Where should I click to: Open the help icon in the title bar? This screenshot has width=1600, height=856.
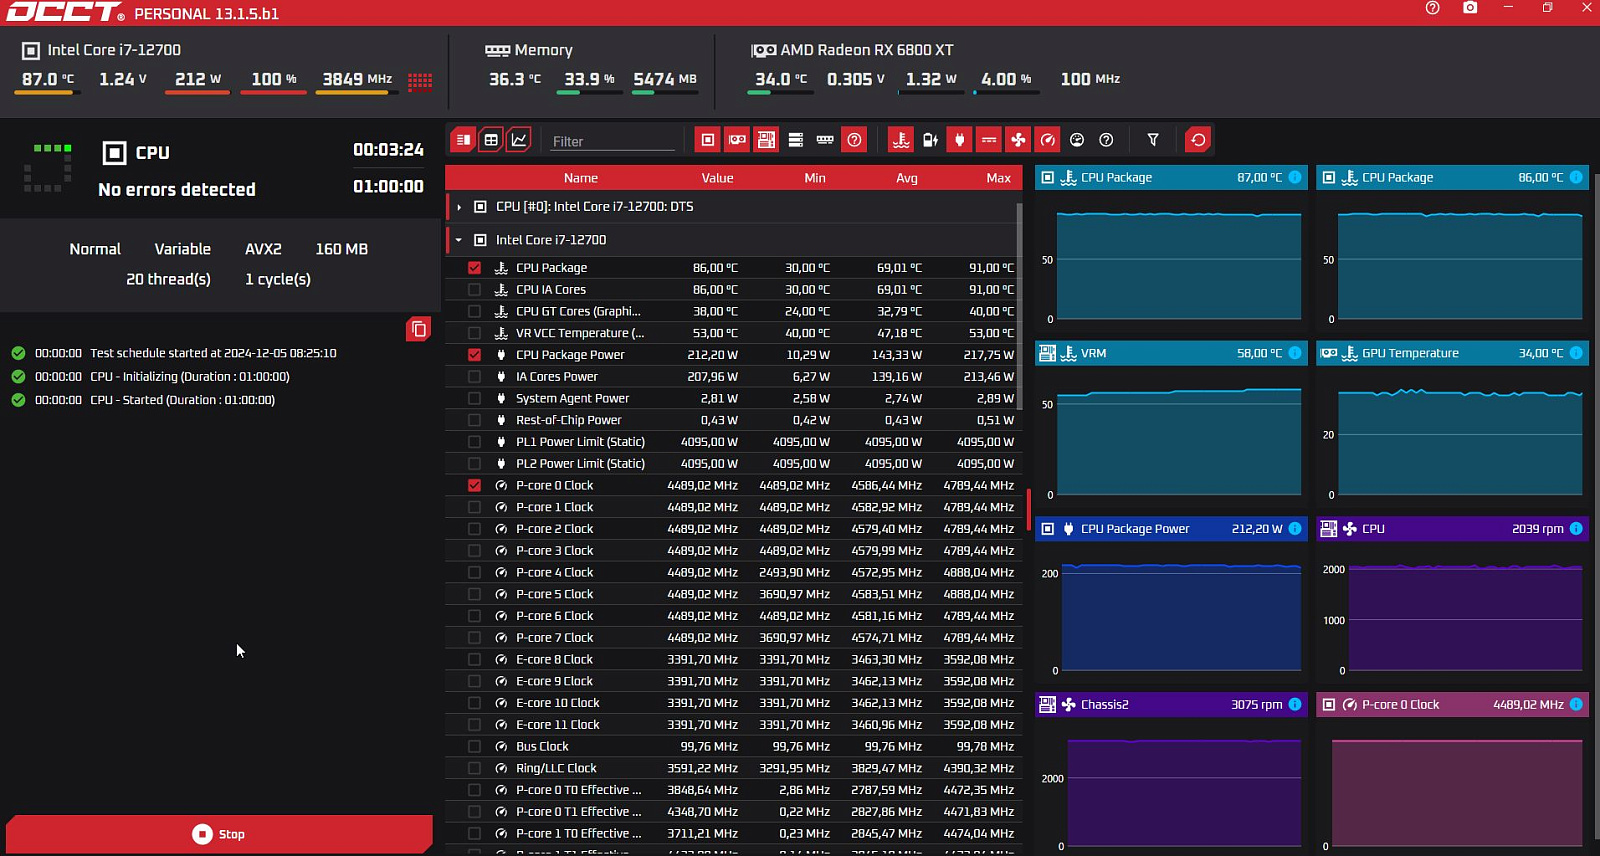pos(1433,8)
